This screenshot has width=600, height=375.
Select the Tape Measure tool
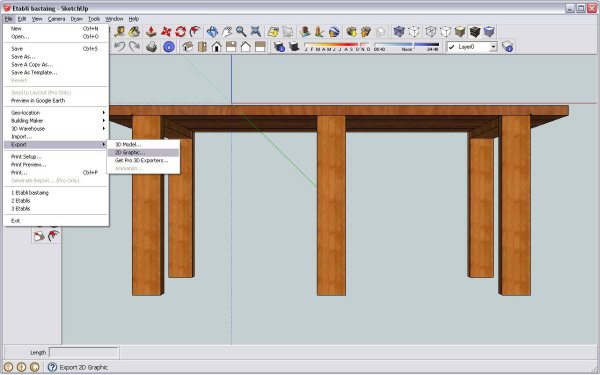(119, 31)
